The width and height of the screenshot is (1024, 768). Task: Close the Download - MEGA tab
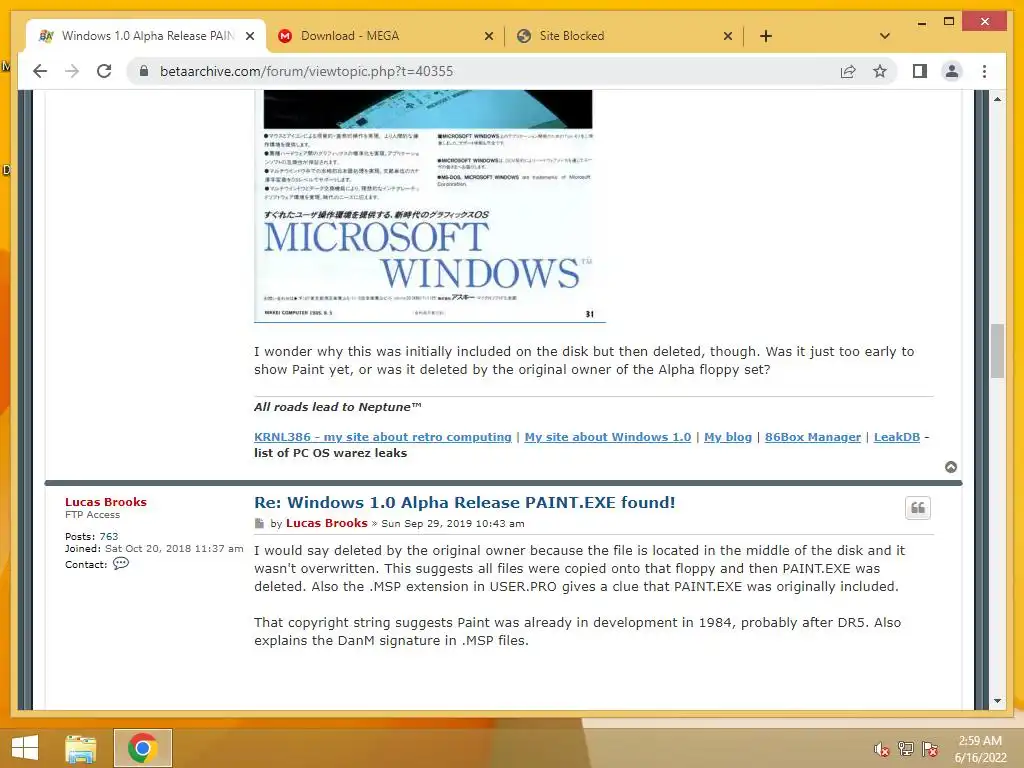tap(488, 36)
